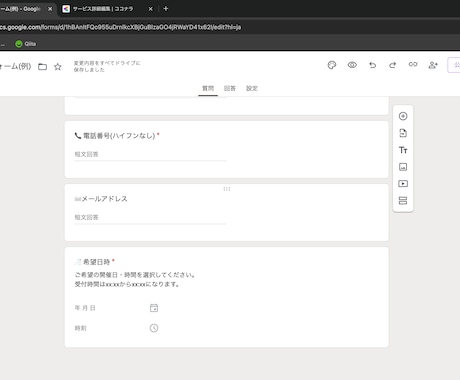The image size is (460, 380).
Task: Close the ココナラ browser tab
Action: pos(151,9)
